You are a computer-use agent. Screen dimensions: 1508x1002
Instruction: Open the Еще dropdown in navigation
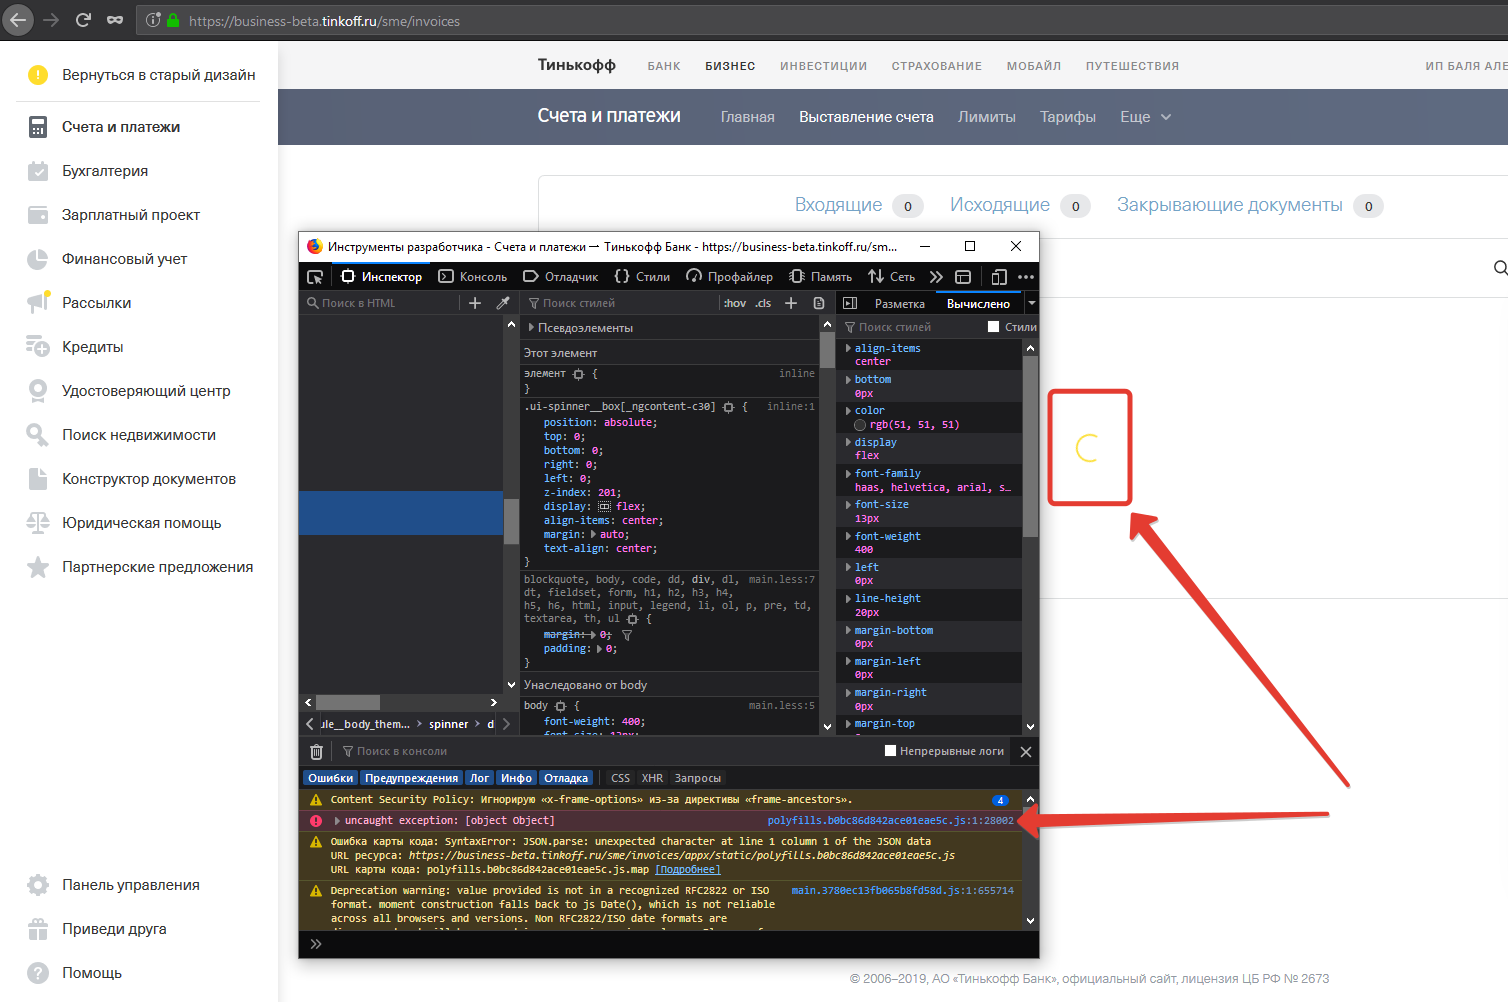pos(1145,117)
